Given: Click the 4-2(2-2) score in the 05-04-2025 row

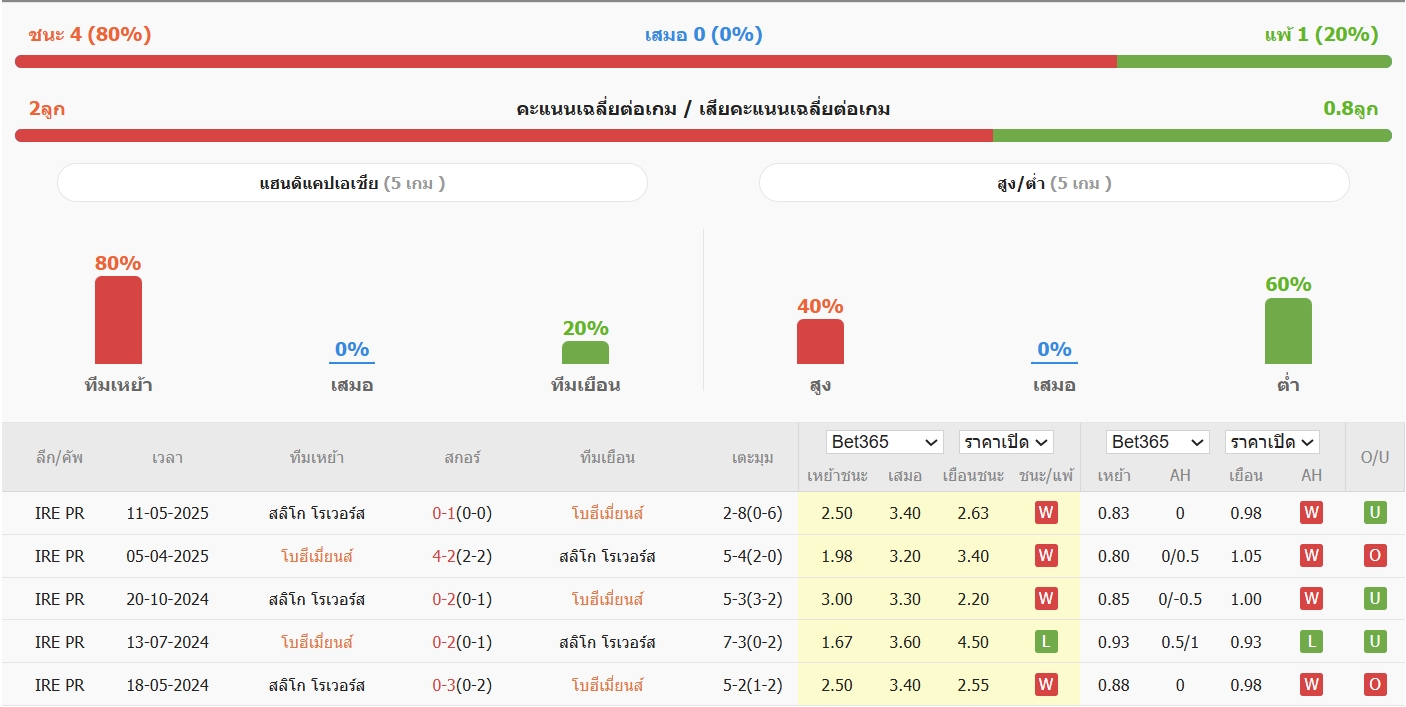Looking at the screenshot, I should (462, 556).
